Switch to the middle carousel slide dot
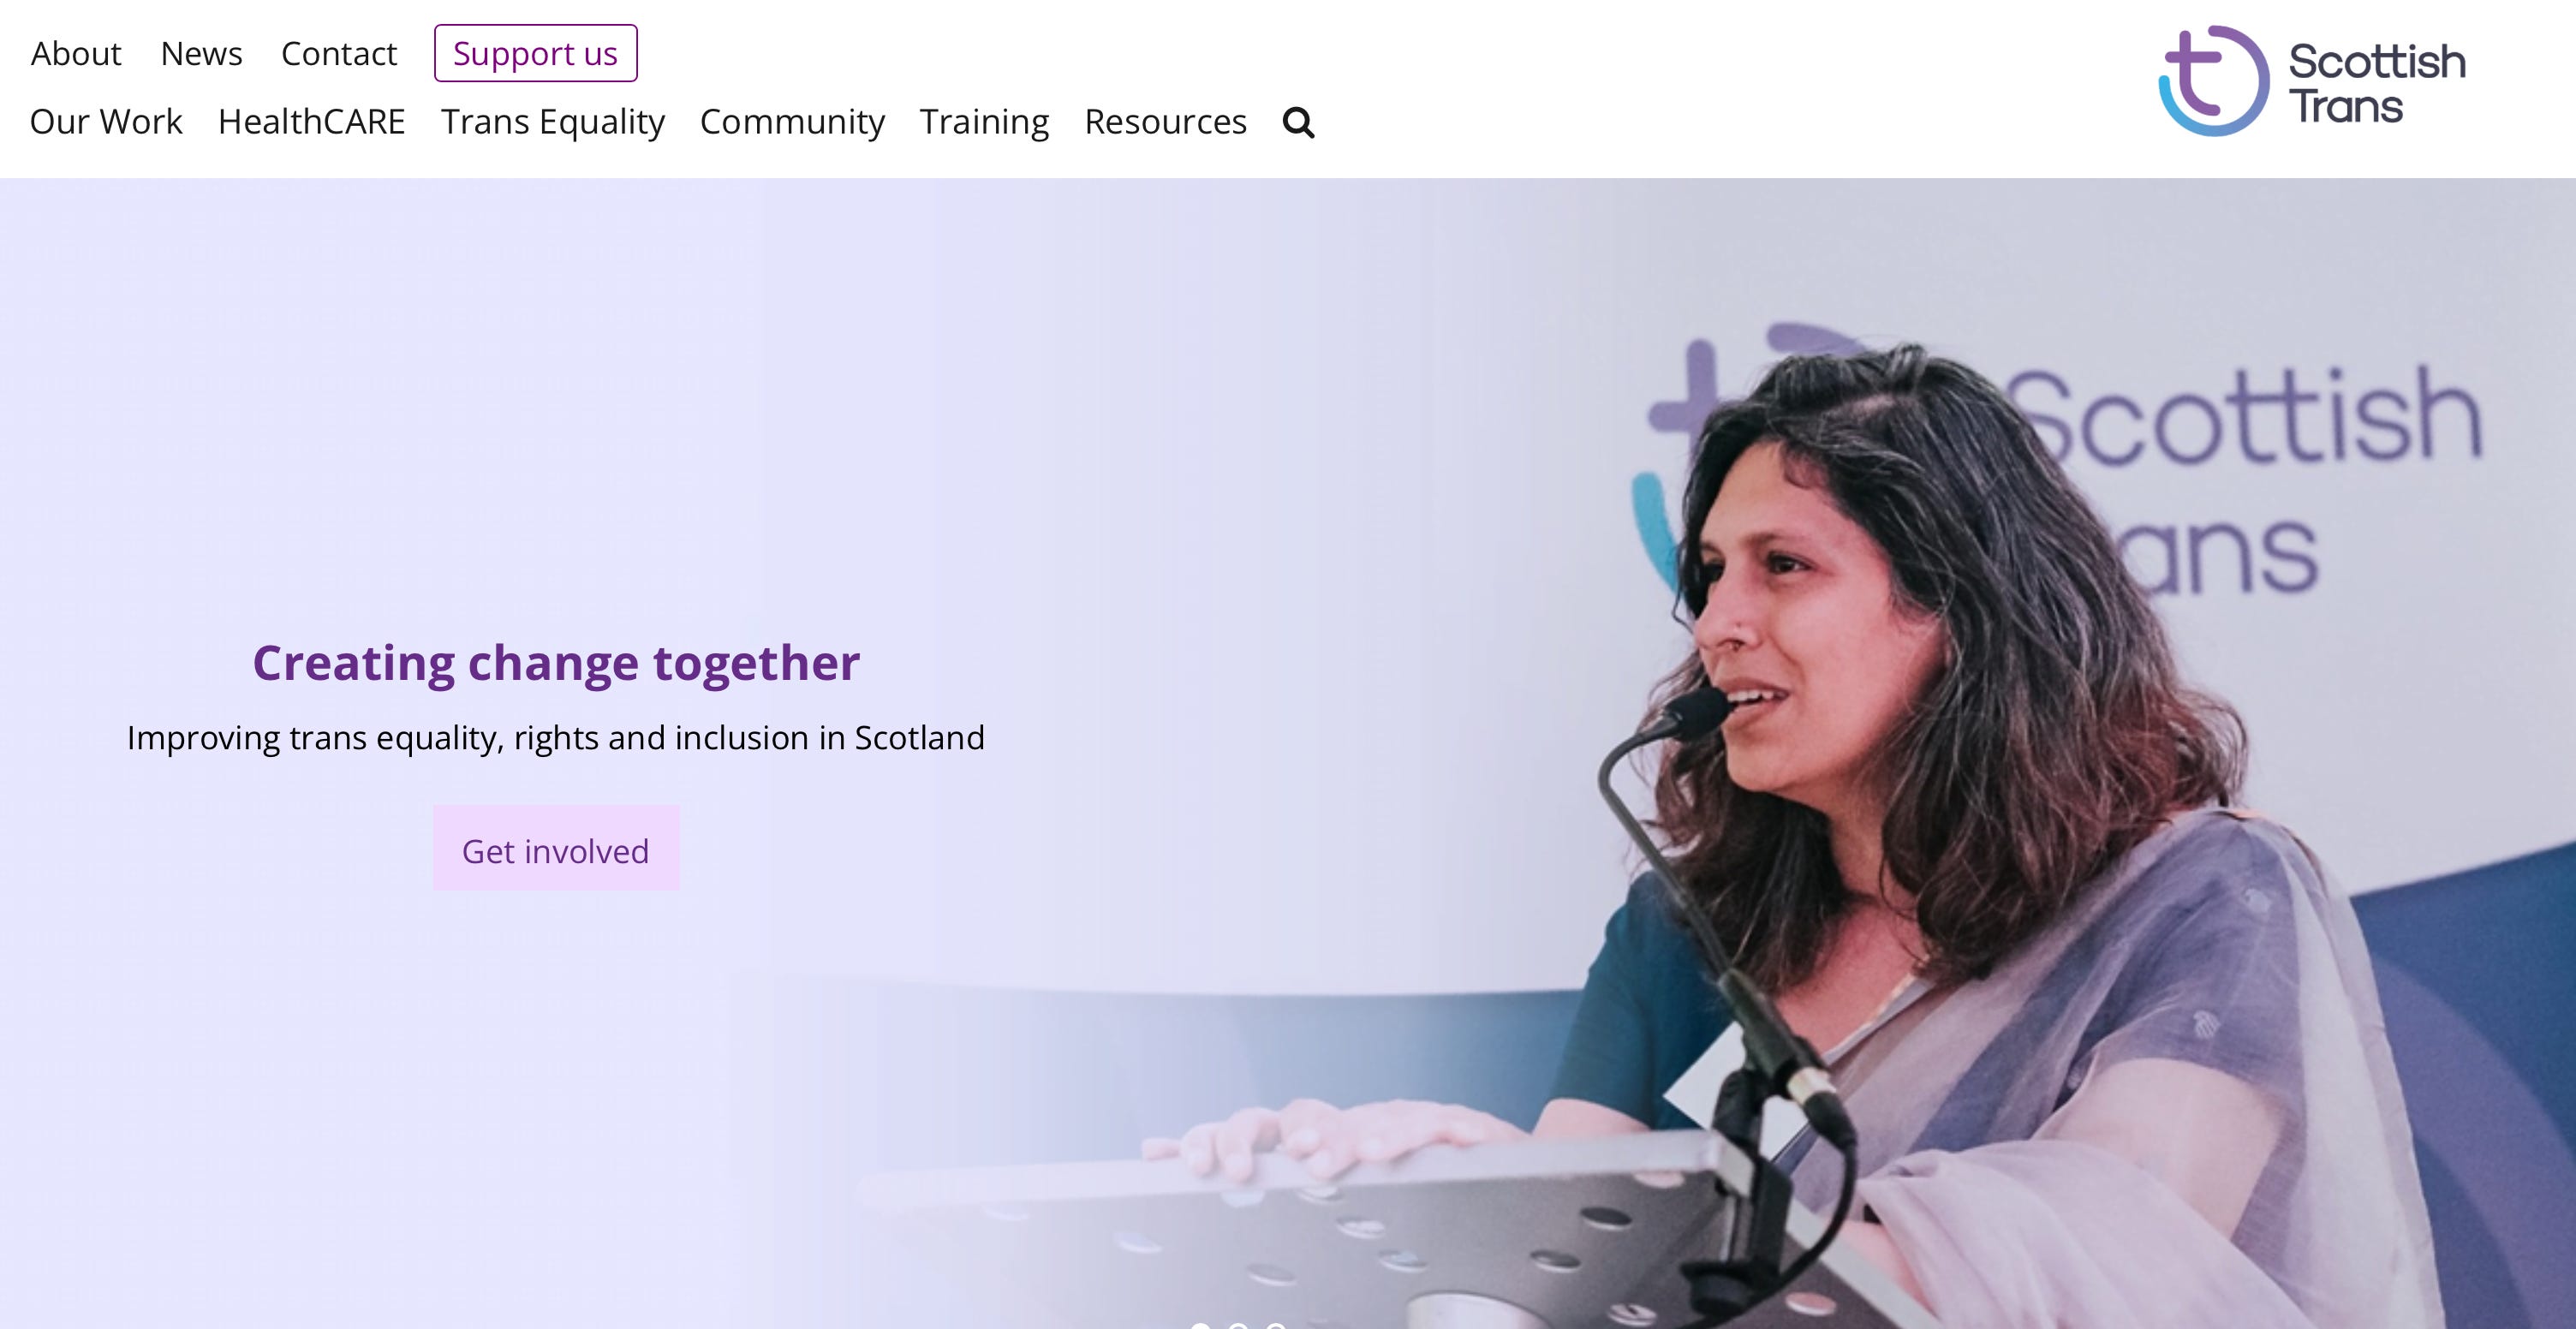This screenshot has height=1329, width=2576. pyautogui.click(x=1238, y=1325)
